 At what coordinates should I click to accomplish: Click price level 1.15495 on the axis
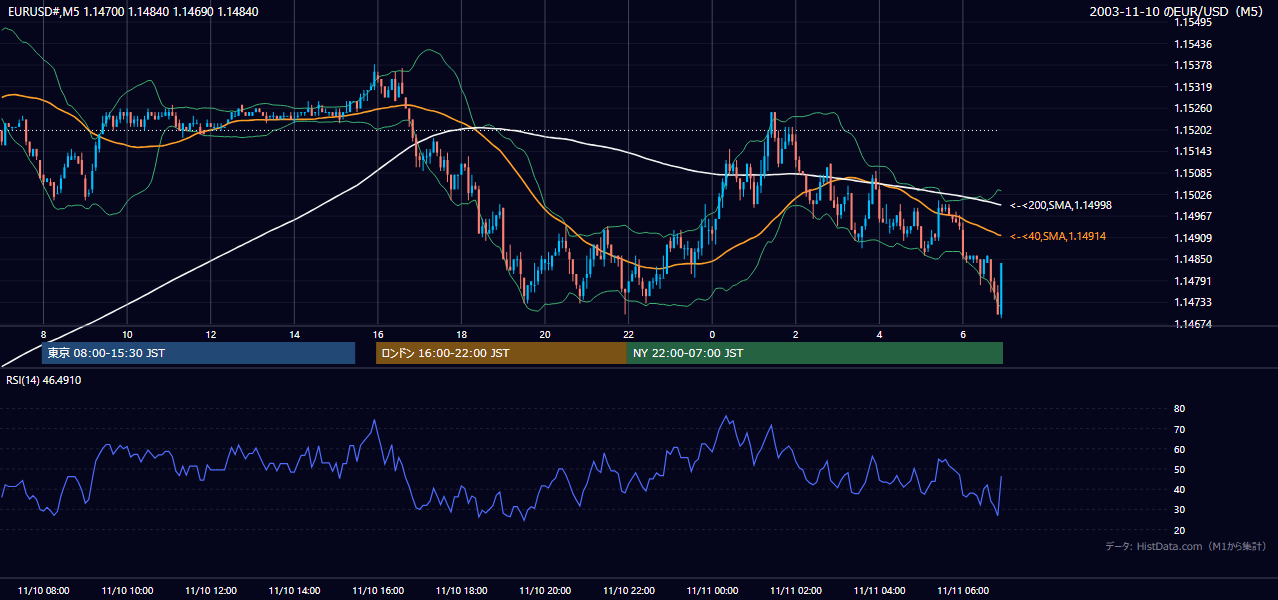[x=1194, y=22]
